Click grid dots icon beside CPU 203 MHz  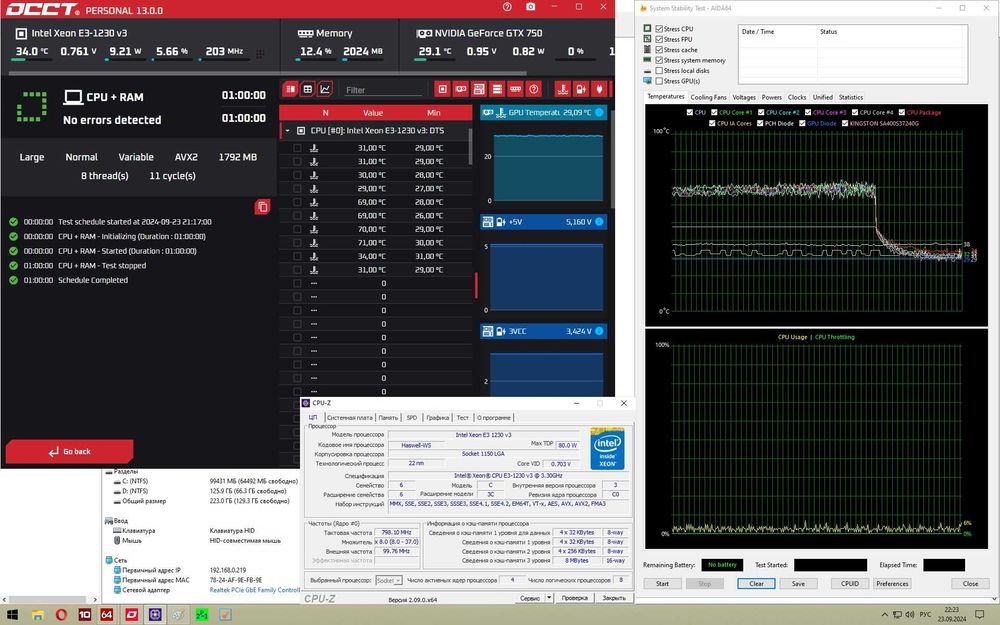coord(260,54)
